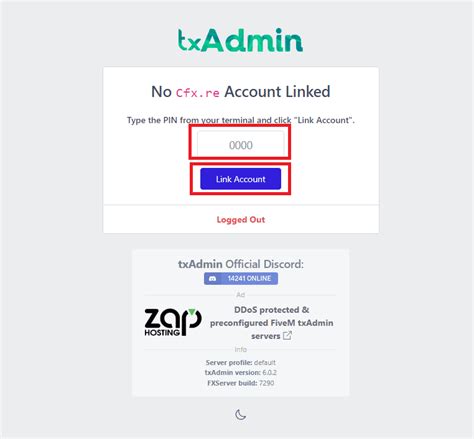Click the Info divider label
This screenshot has width=474, height=439.
click(x=240, y=349)
